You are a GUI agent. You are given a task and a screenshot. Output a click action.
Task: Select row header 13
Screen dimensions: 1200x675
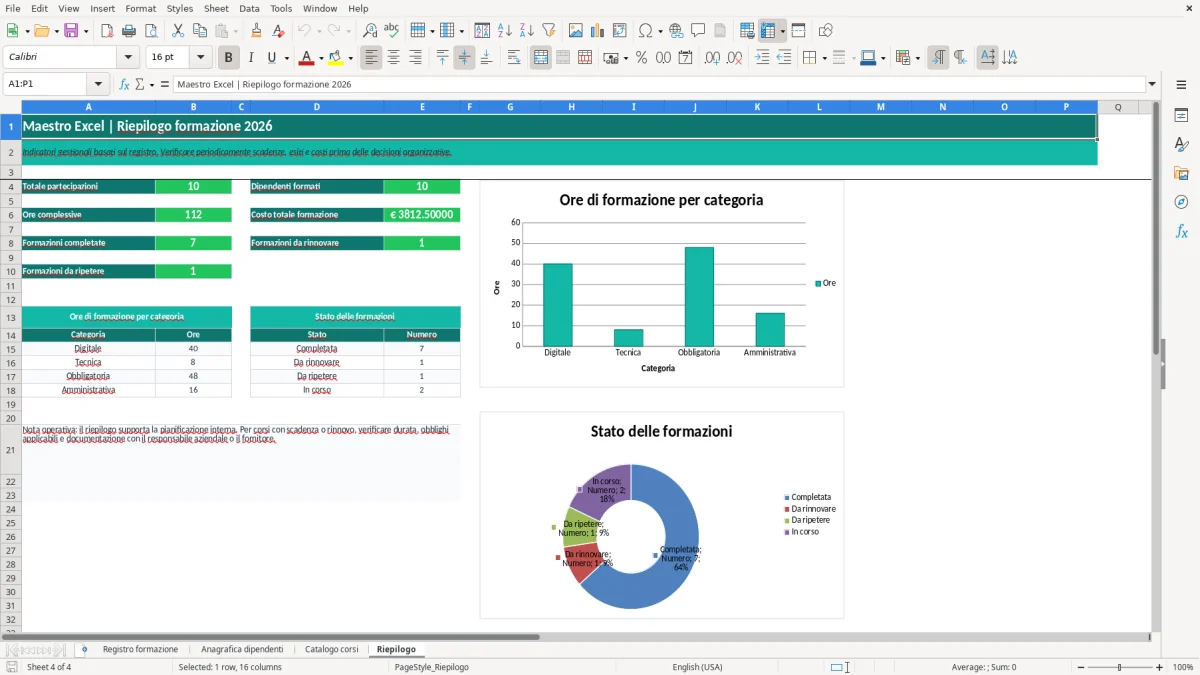coord(10,317)
